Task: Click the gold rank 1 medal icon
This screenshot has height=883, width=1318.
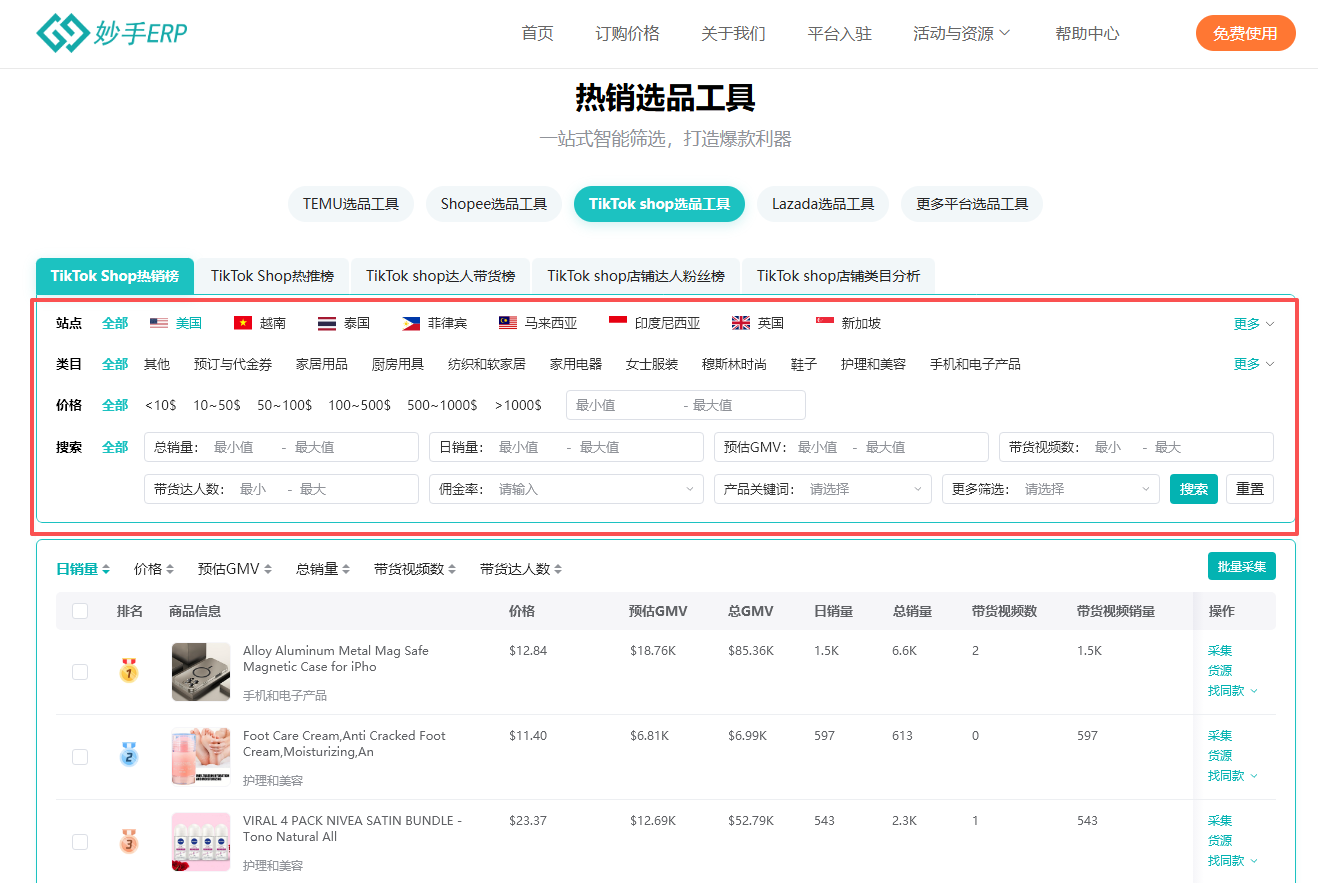Action: [129, 670]
